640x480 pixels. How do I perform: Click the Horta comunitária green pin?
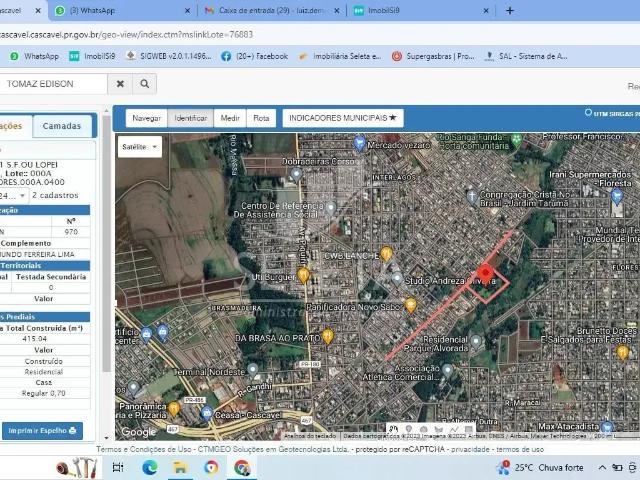tap(516, 140)
